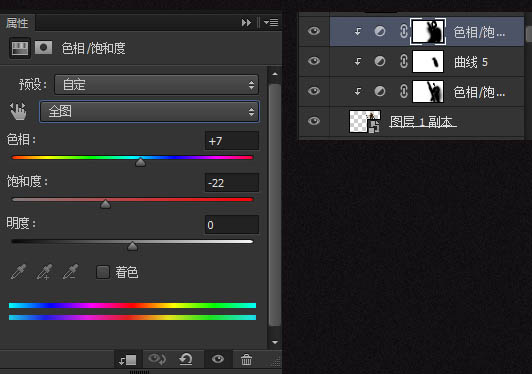Collapse the panel with double-arrow icon
This screenshot has width=532, height=374.
246,22
